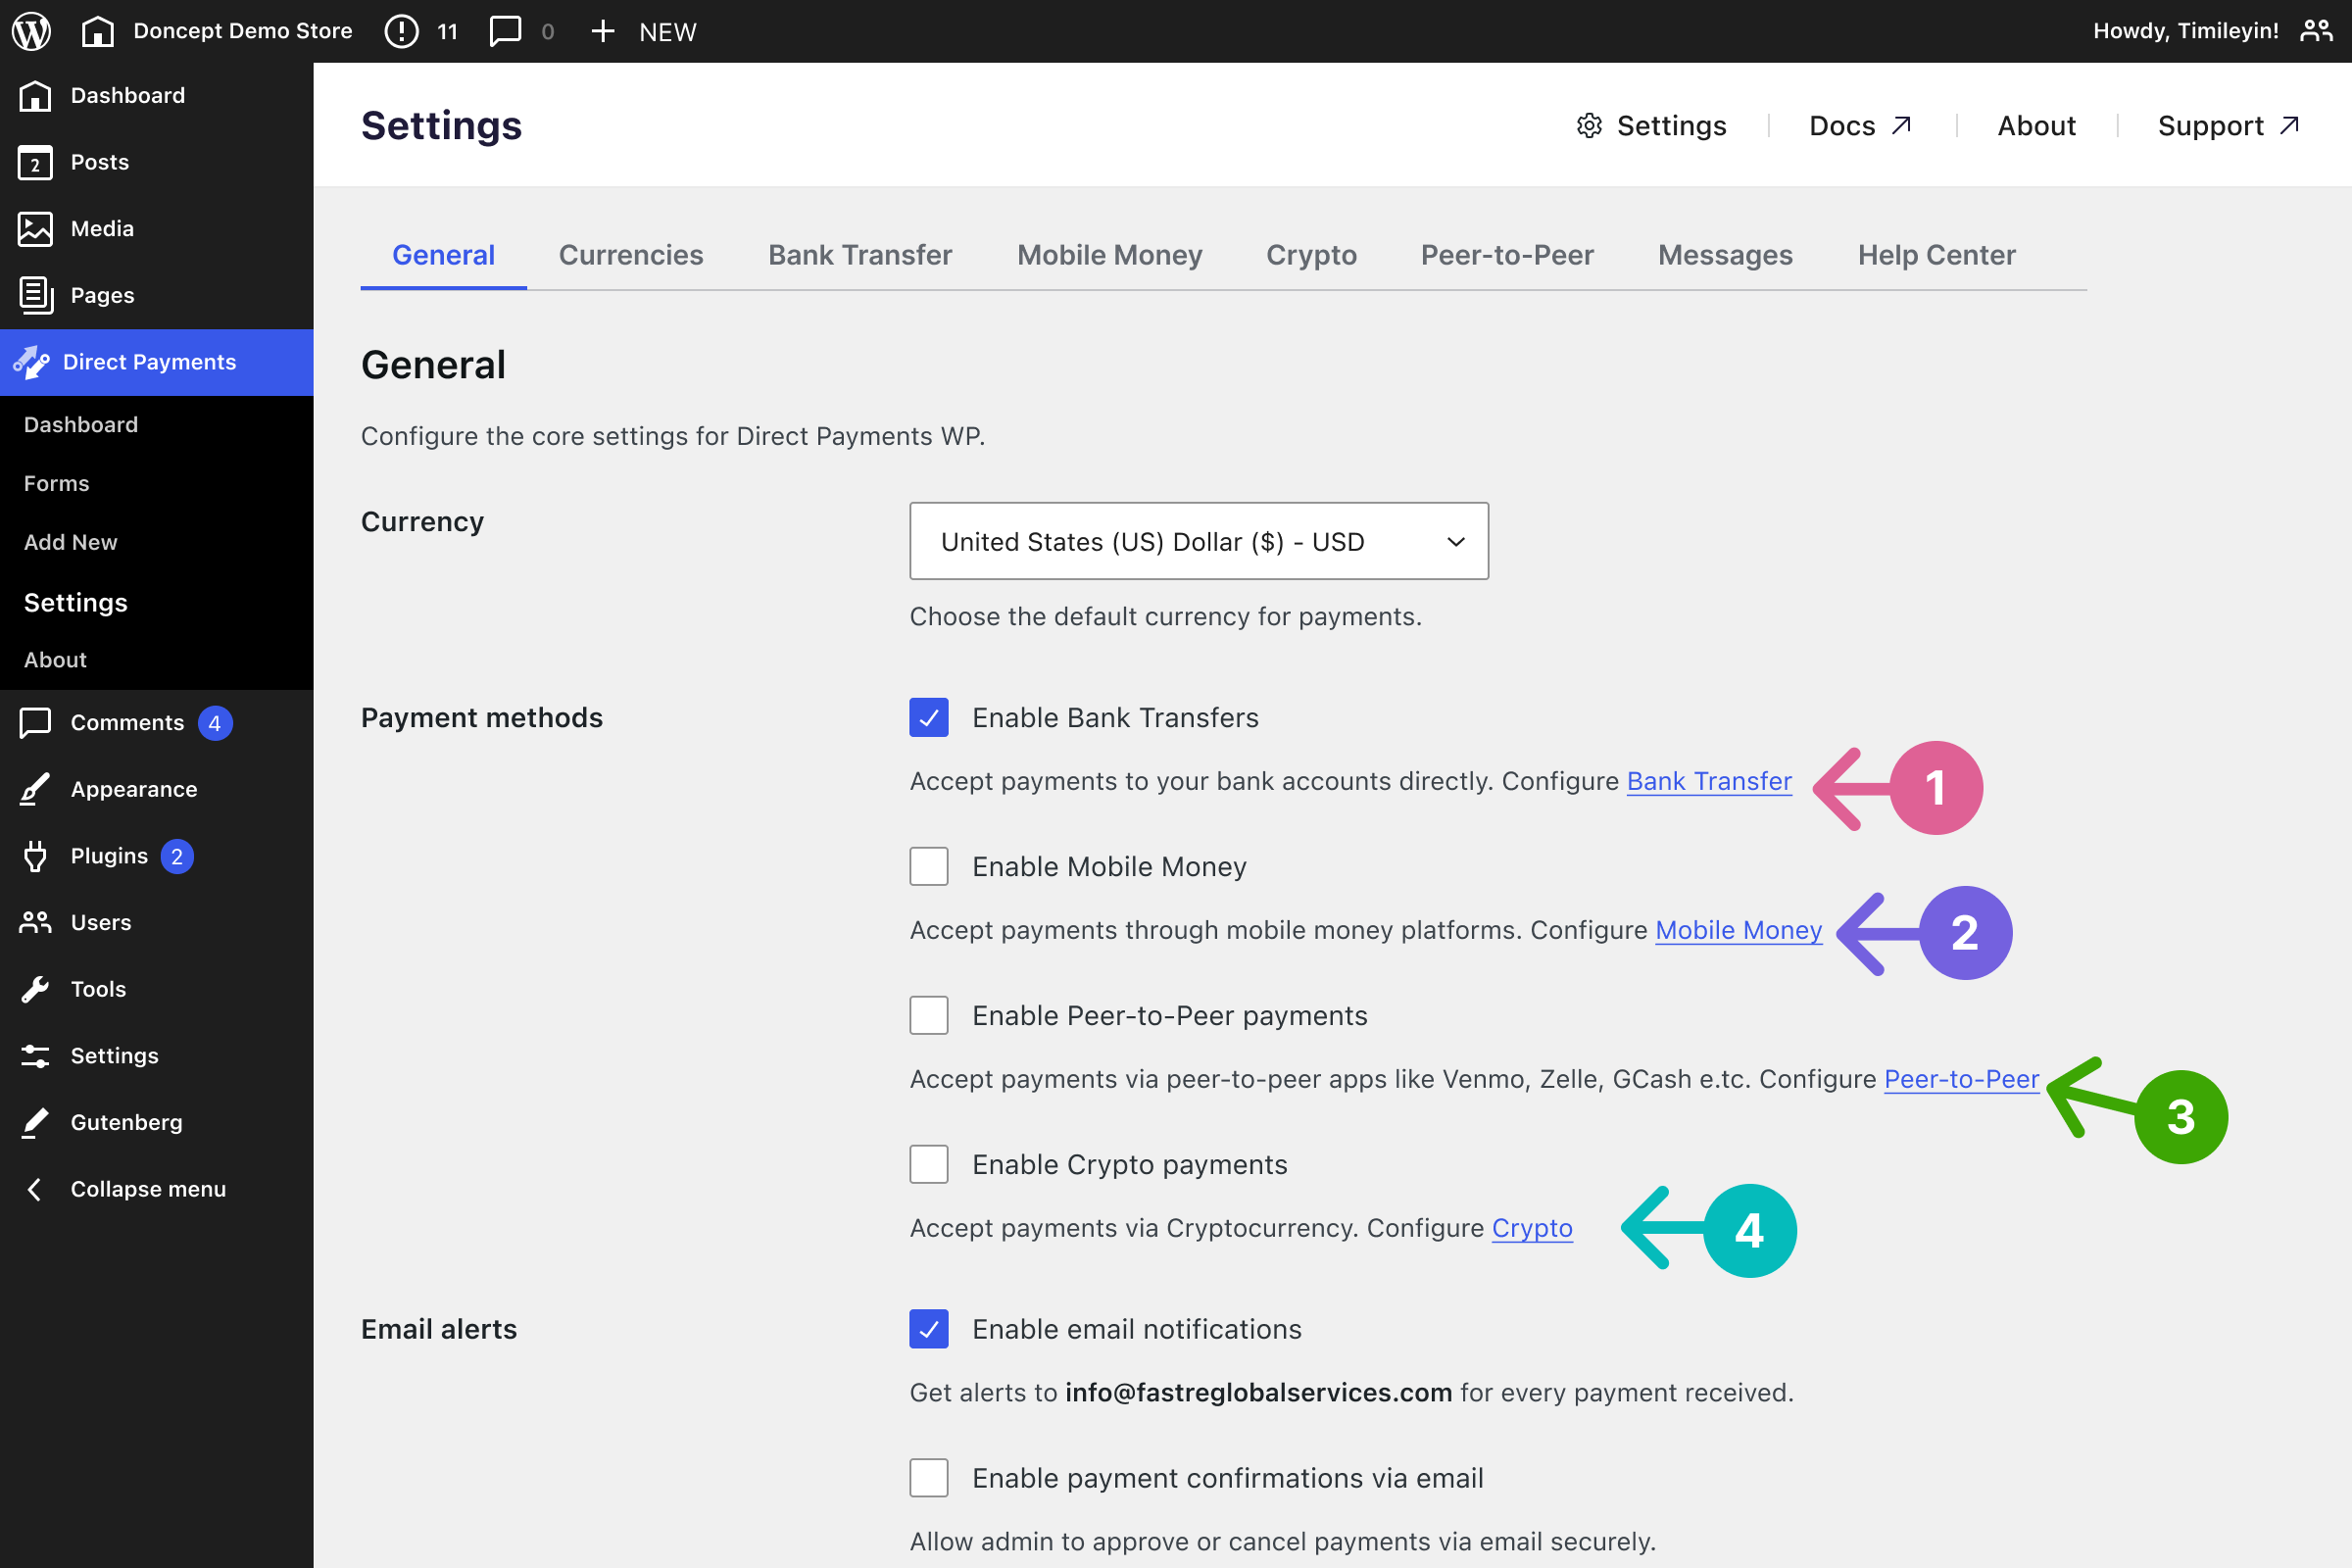Tick Enable payment confirmations via email

click(x=929, y=1478)
